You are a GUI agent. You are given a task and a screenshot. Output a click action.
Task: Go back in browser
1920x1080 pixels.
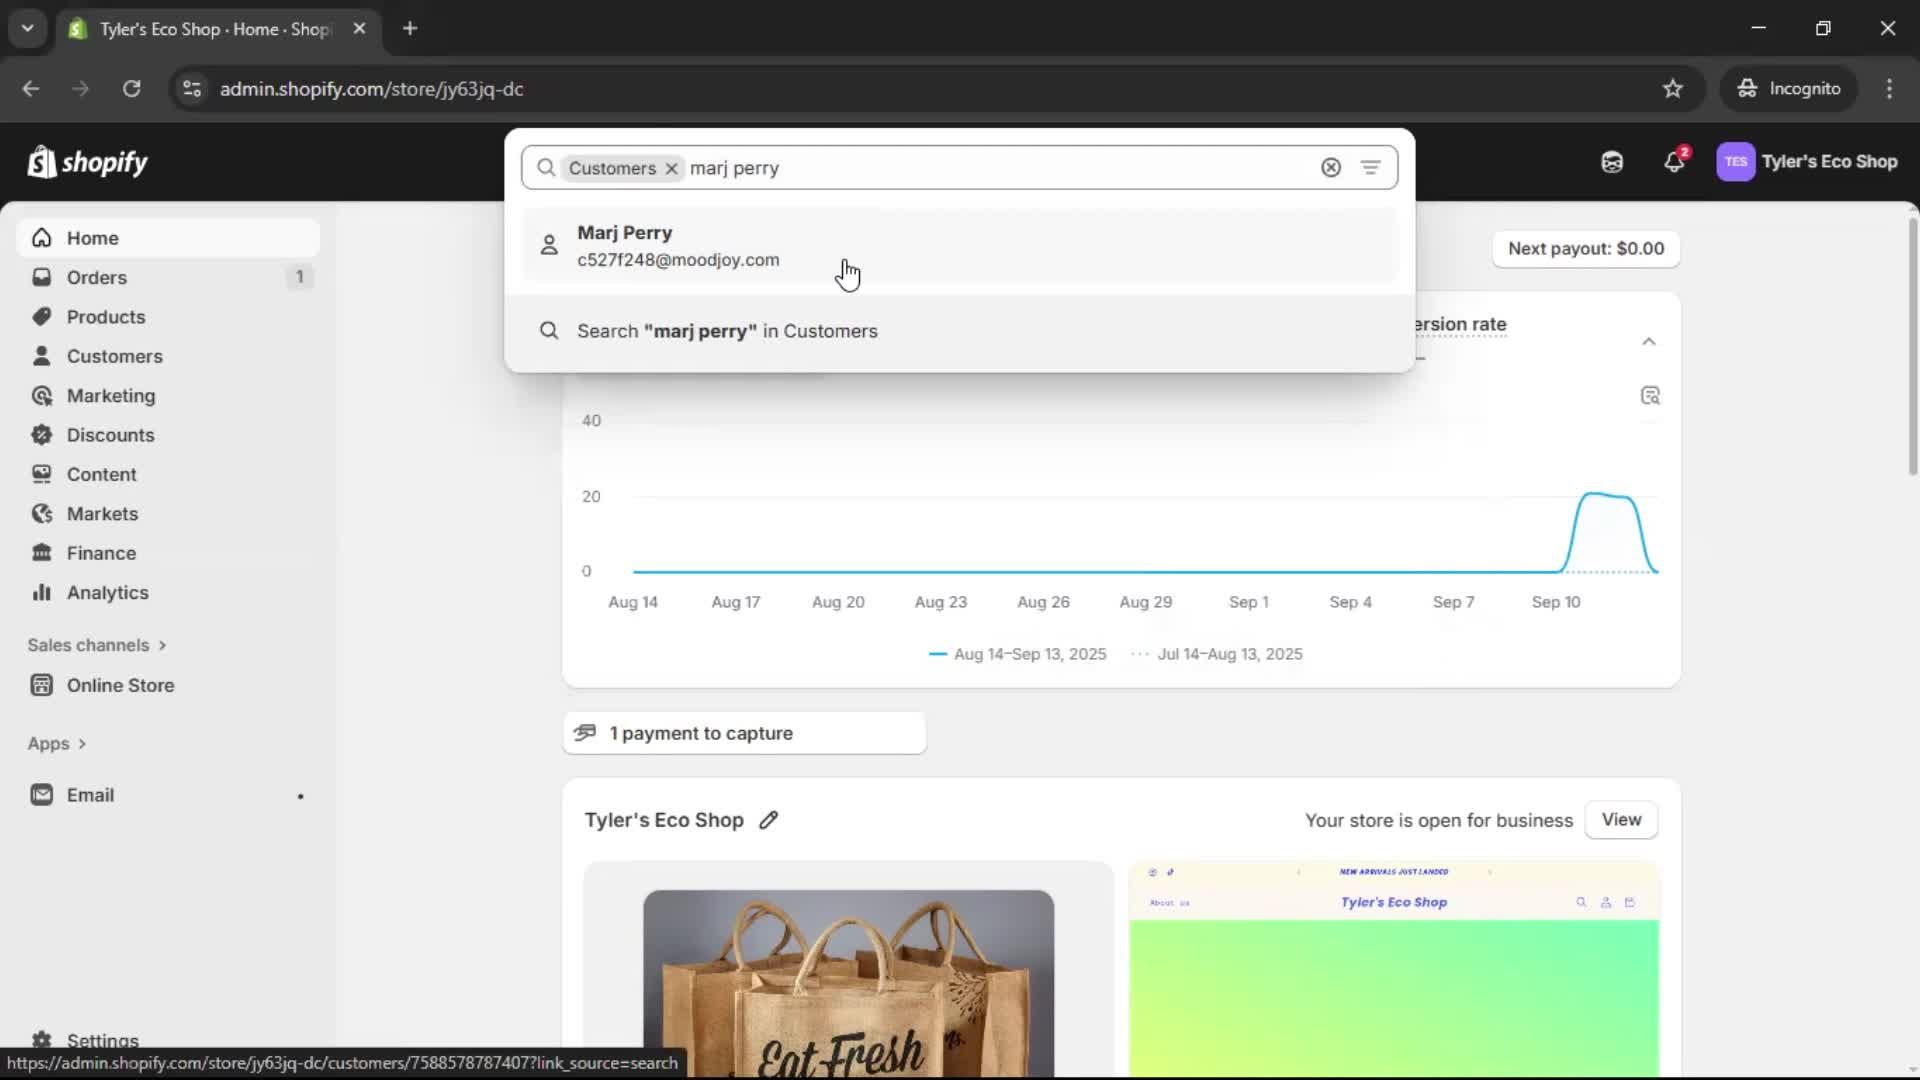(31, 89)
